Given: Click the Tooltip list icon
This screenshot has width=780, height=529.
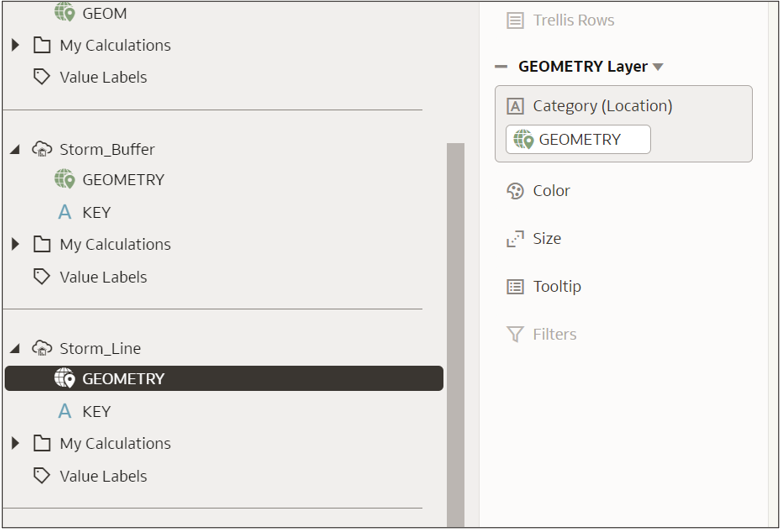Looking at the screenshot, I should (x=515, y=287).
